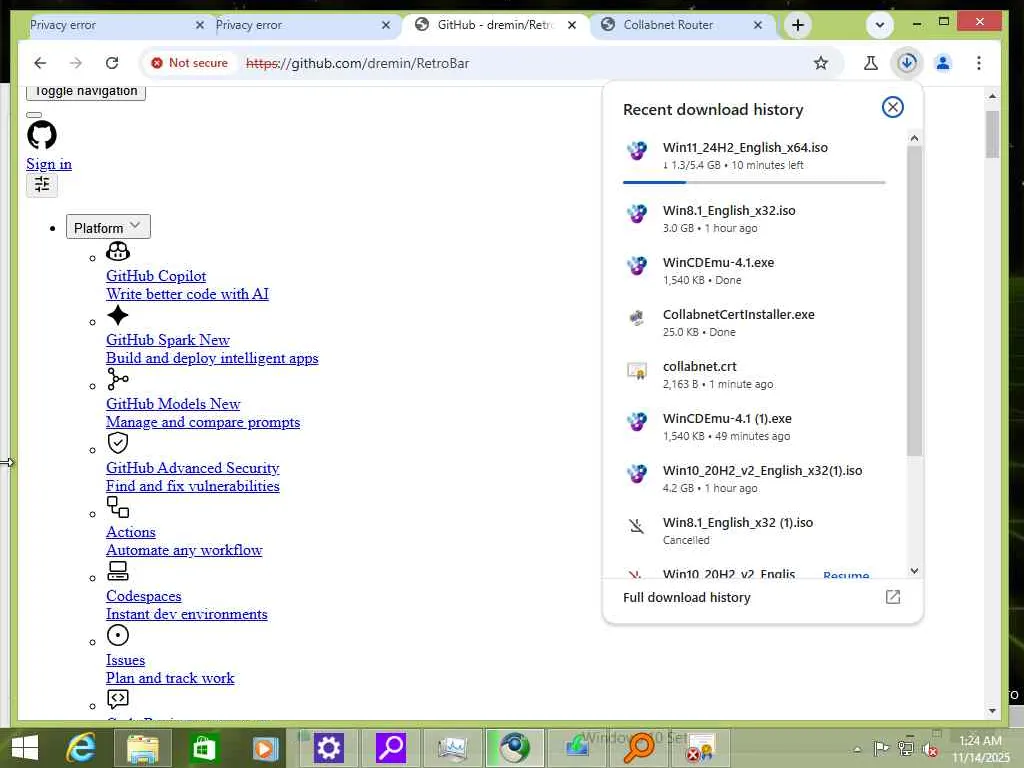Open the Issues link

(125, 660)
